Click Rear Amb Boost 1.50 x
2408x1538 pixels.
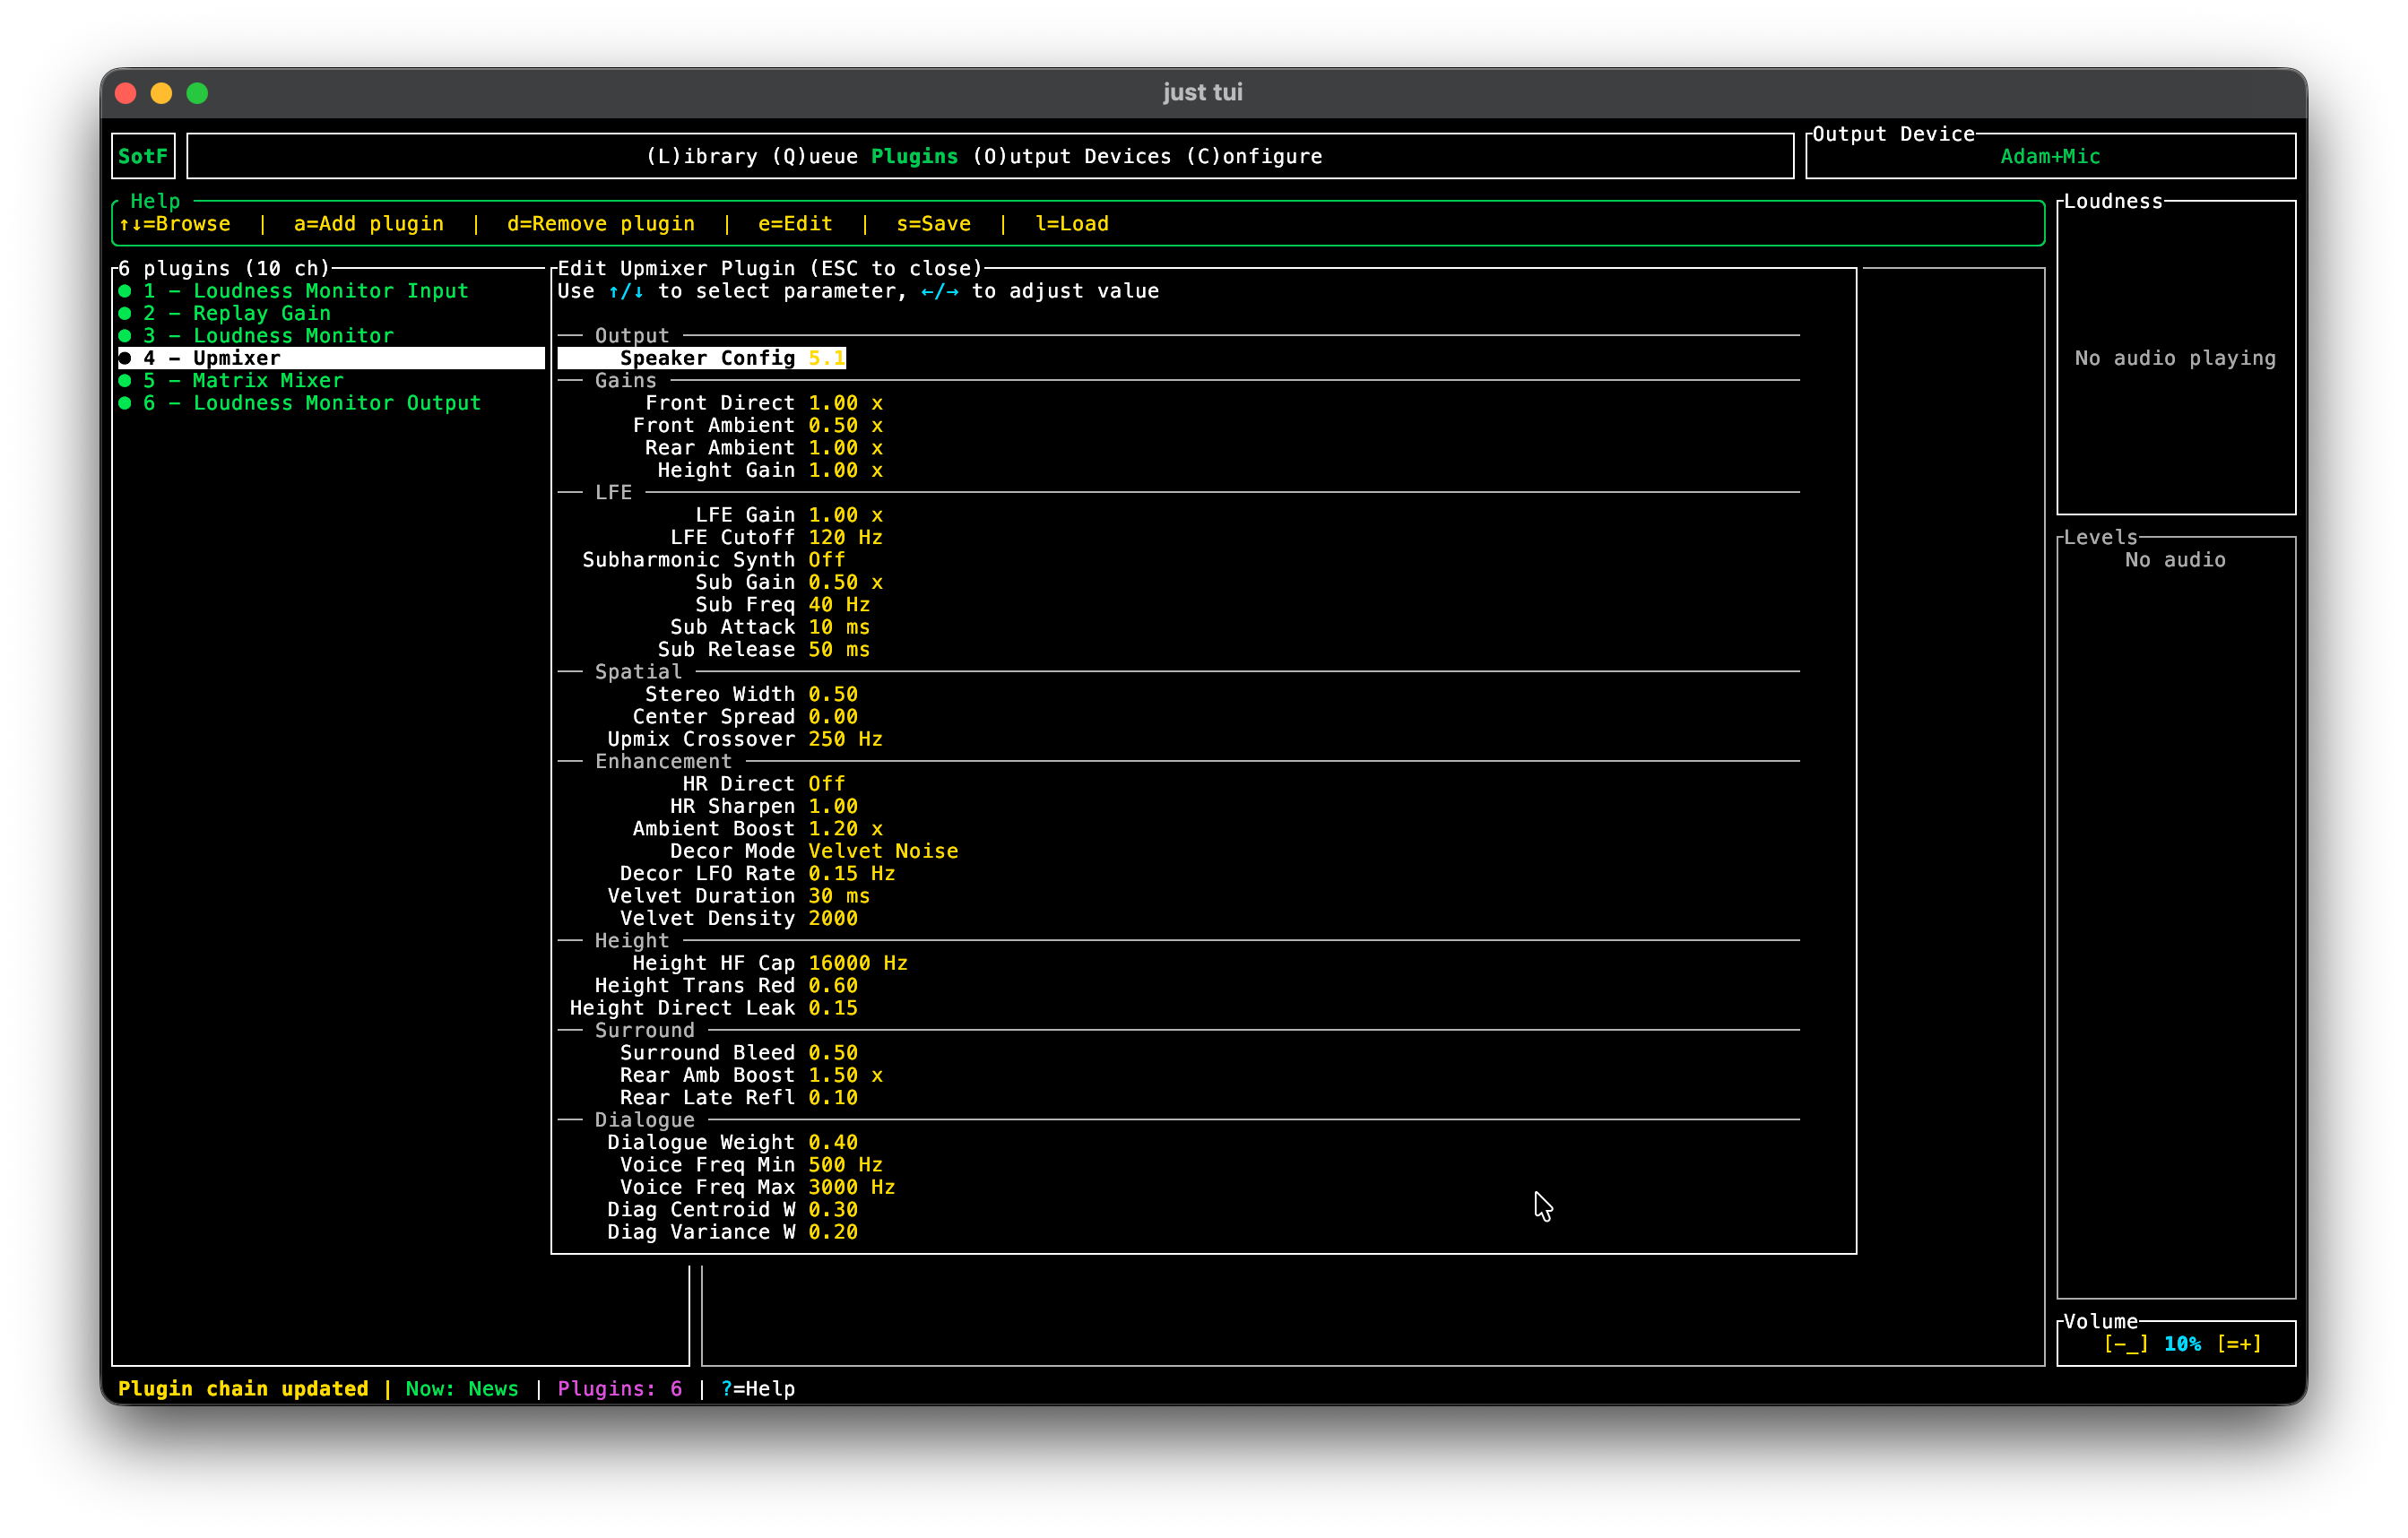(751, 1075)
